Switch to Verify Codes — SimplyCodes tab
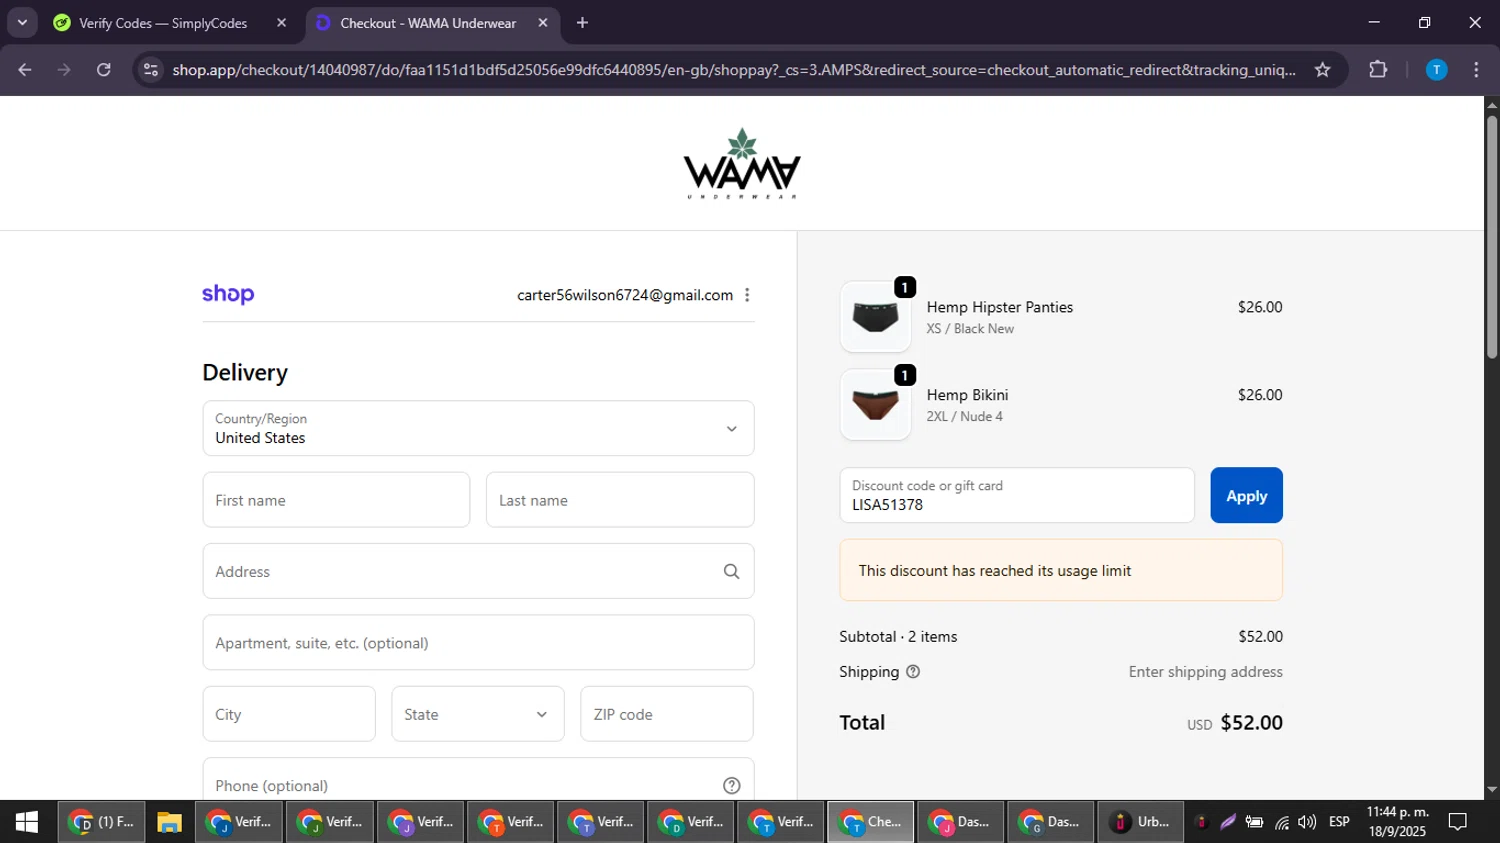 coord(163,23)
